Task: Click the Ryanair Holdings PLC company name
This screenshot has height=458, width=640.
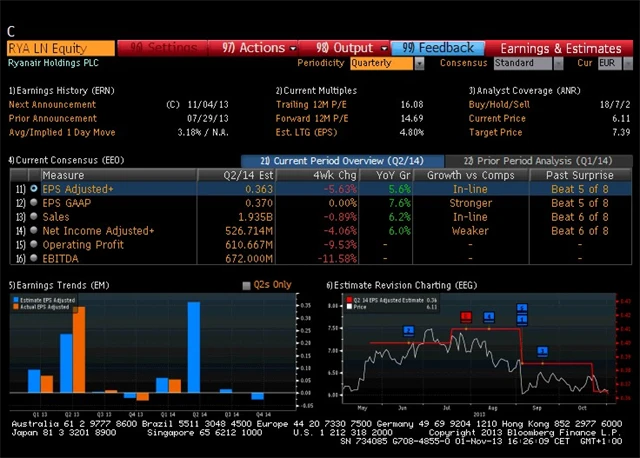Action: (53, 63)
